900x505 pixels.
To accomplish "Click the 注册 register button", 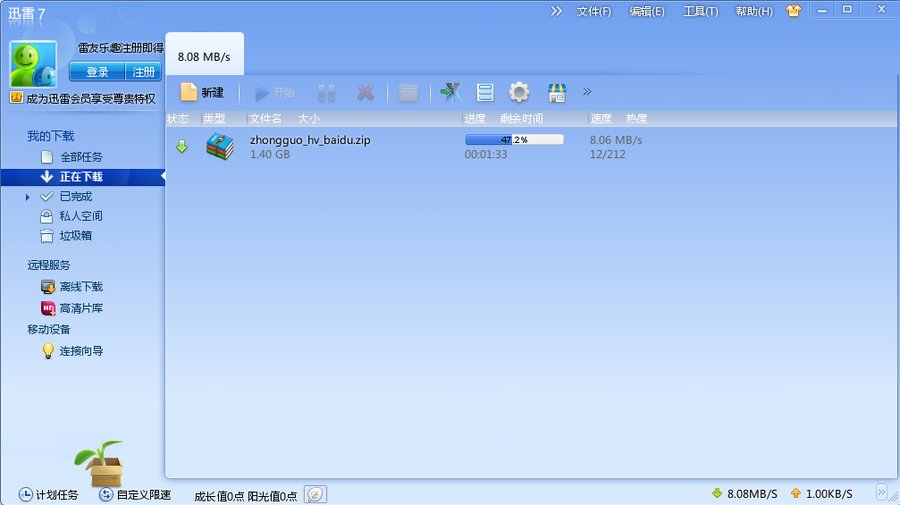I will (143, 72).
